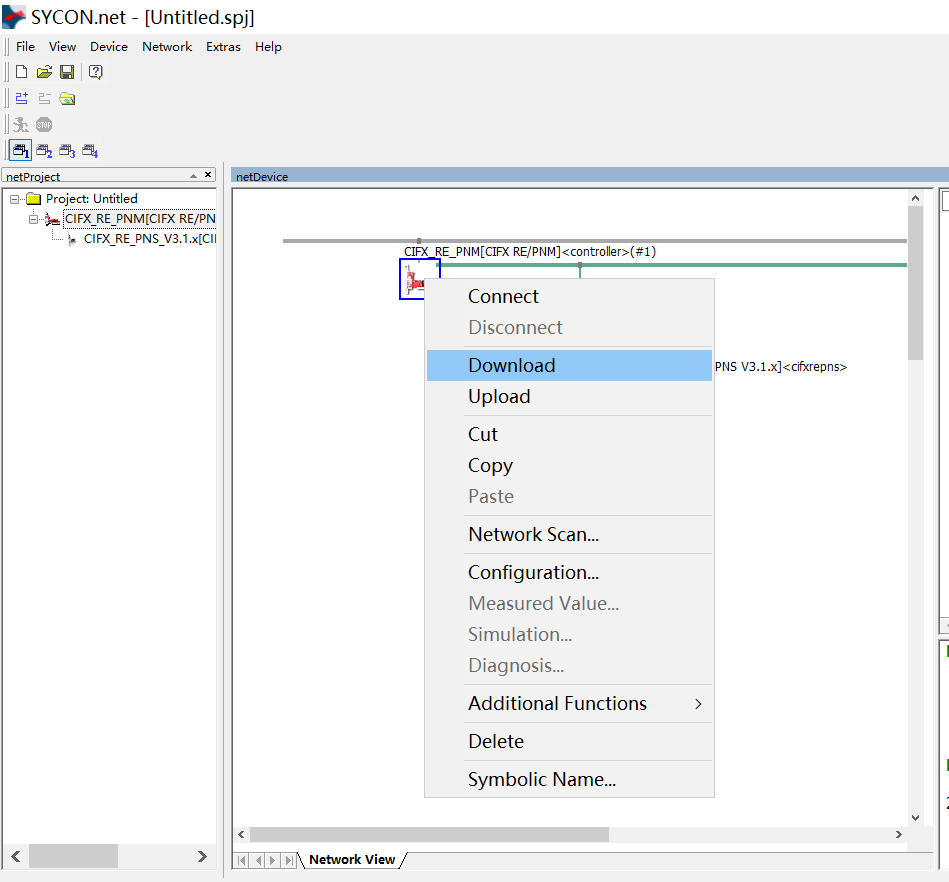Image resolution: width=949 pixels, height=882 pixels.
Task: Choose Download from the context menu
Action: coord(511,366)
